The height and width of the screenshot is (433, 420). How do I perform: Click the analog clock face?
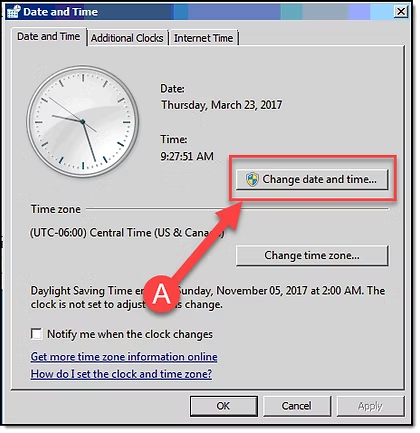[x=82, y=122]
